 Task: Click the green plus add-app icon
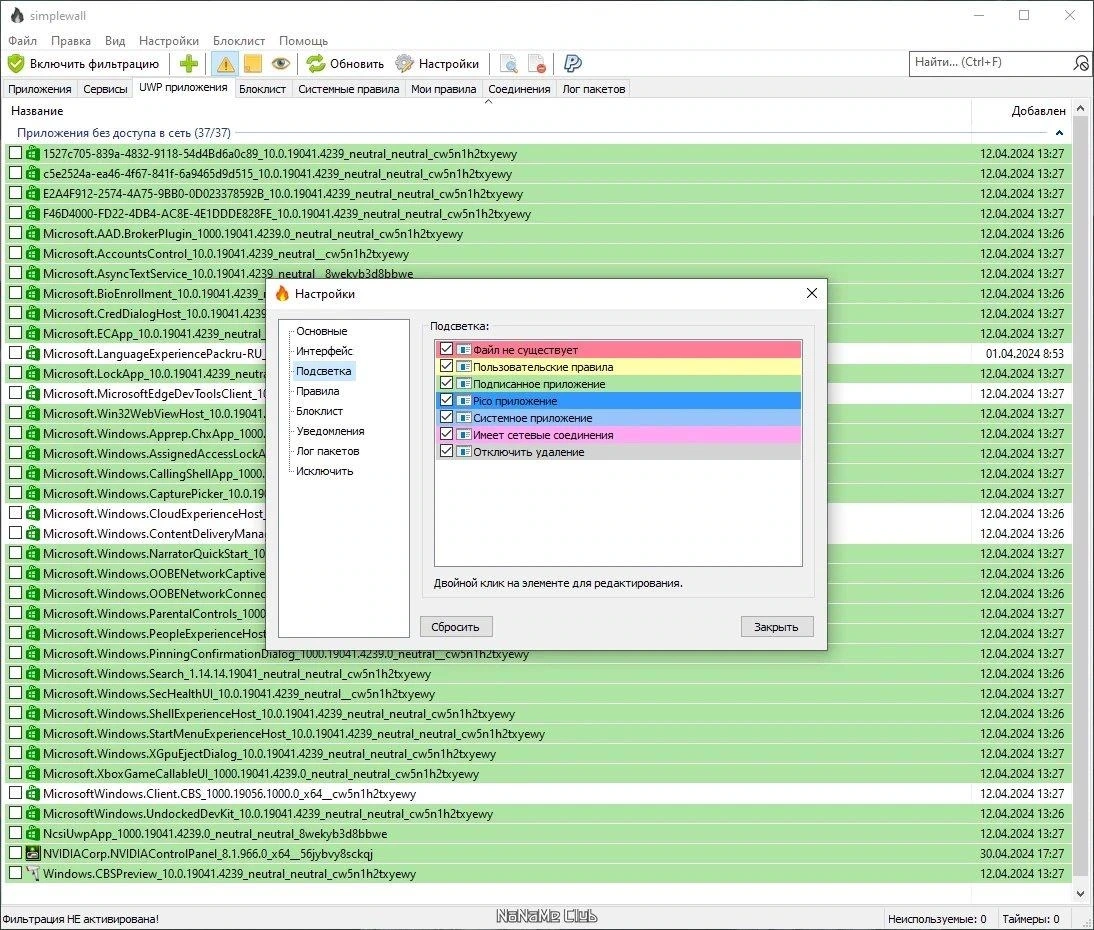pyautogui.click(x=188, y=63)
